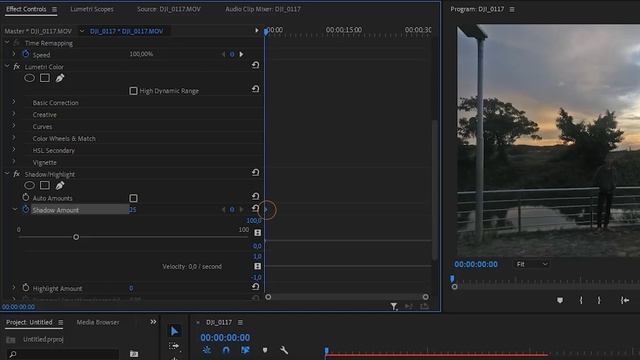Image resolution: width=640 pixels, height=360 pixels.
Task: Add or remove Shadow Amount keyframe
Action: 232,209
